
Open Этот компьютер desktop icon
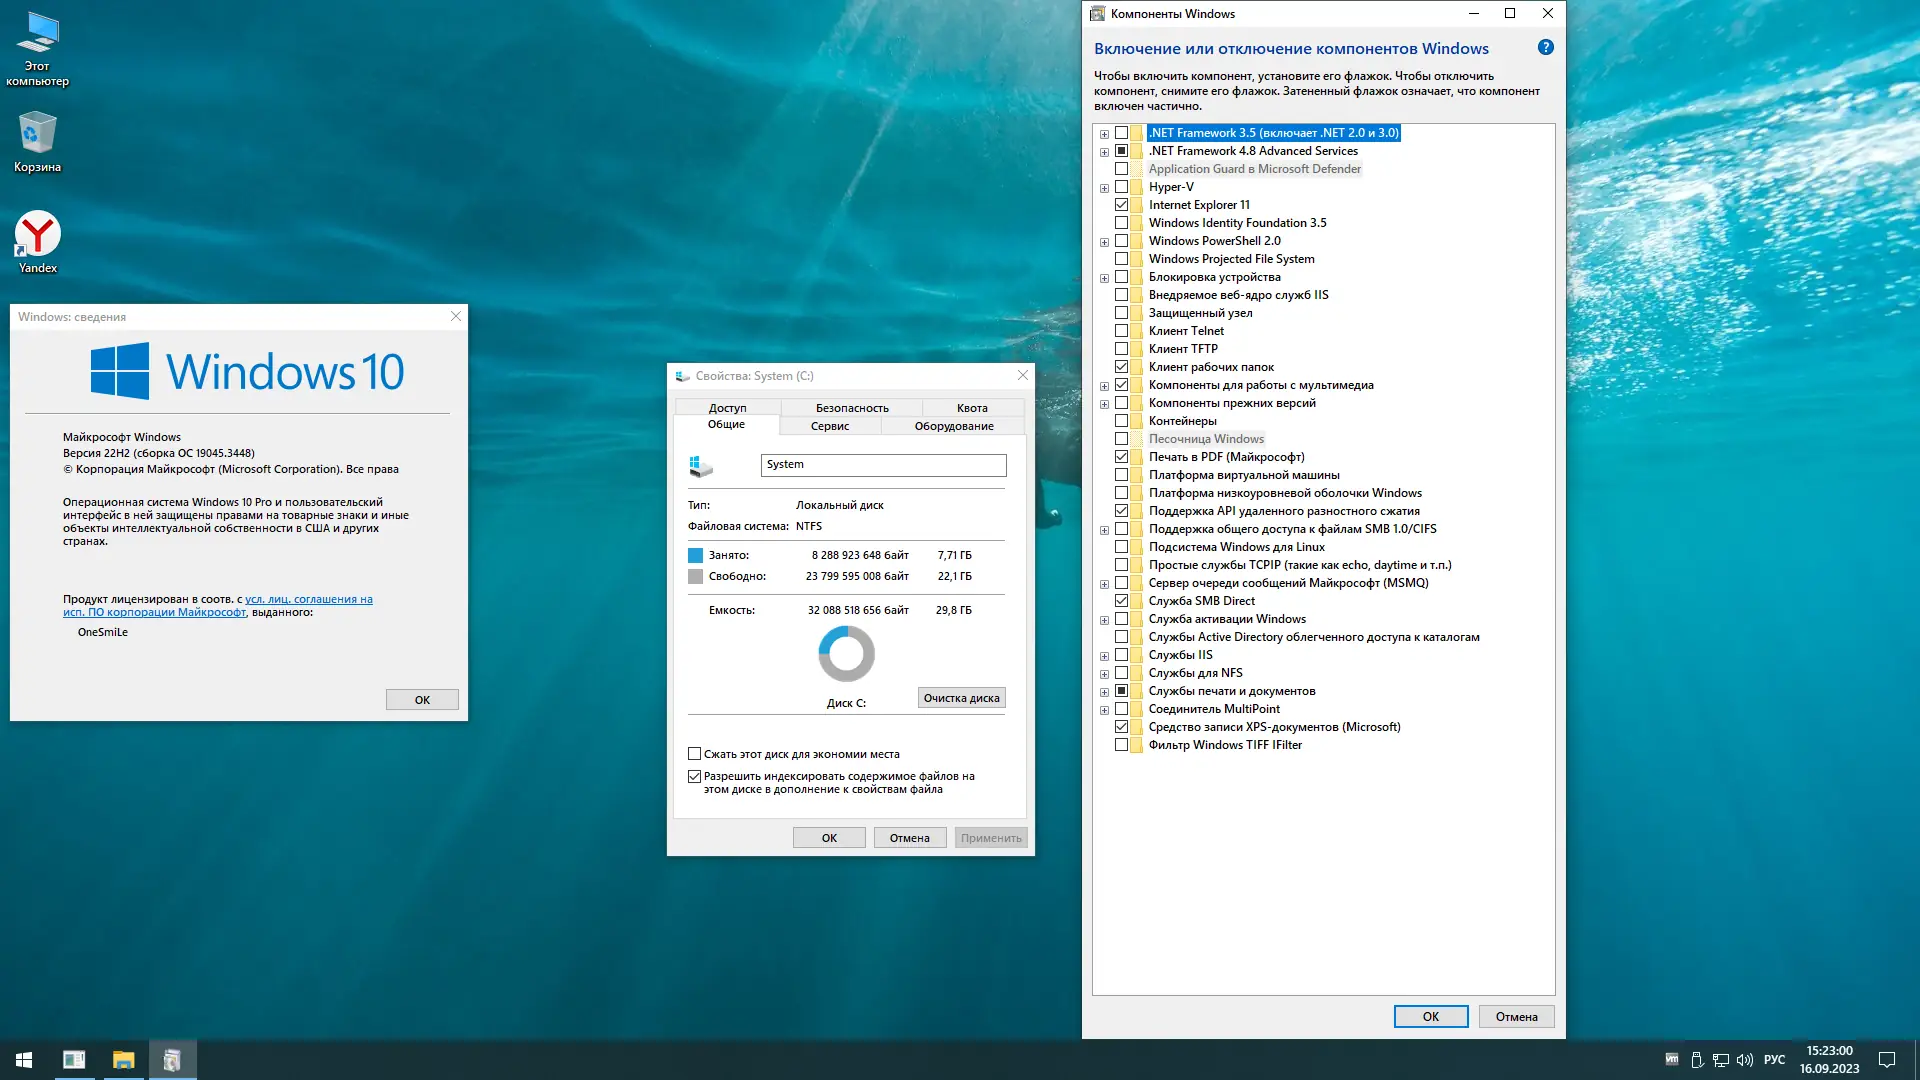(37, 34)
